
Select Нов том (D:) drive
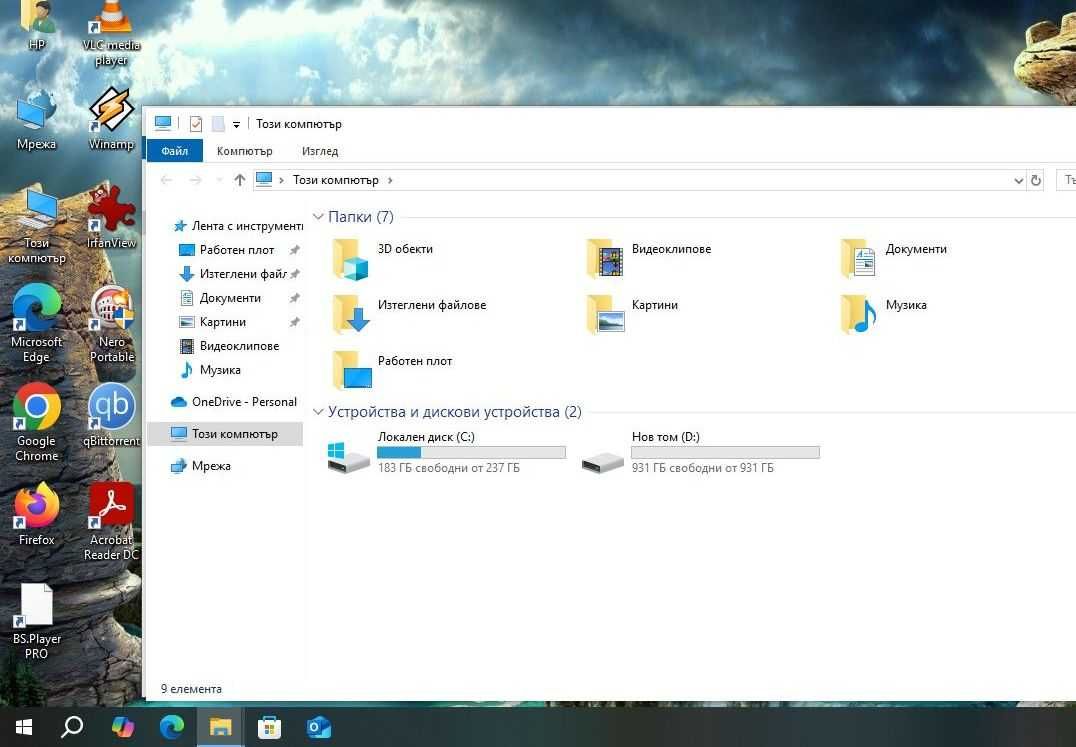point(700,452)
